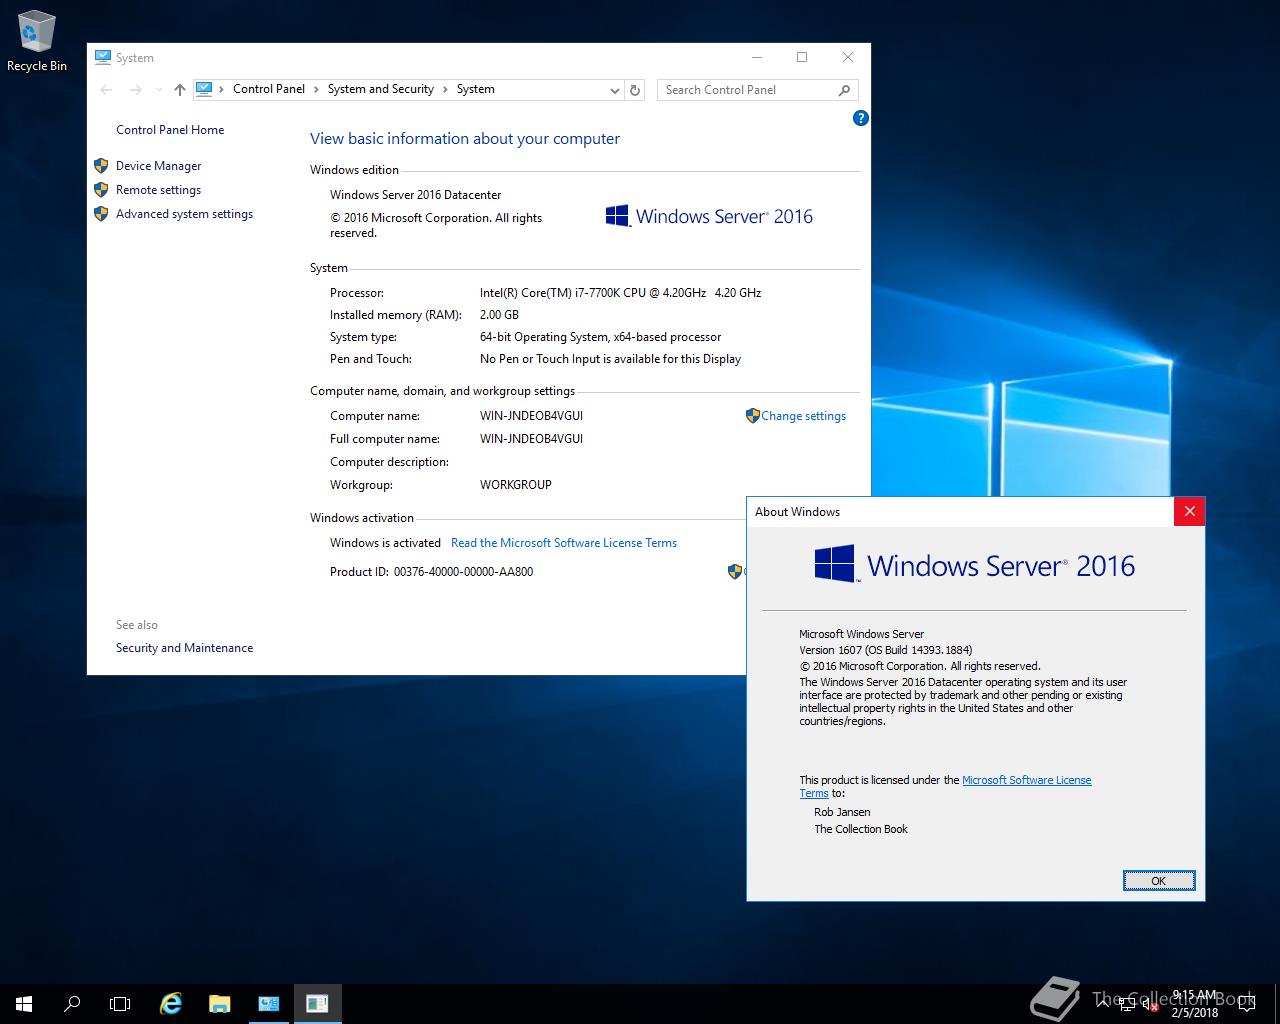Click 64-bit Operating System text
The image size is (1280, 1024).
(600, 337)
